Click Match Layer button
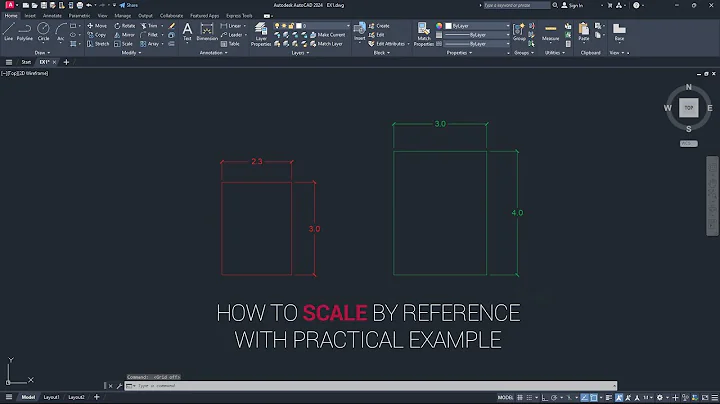Viewport: 720px width, 404px height. pos(326,44)
